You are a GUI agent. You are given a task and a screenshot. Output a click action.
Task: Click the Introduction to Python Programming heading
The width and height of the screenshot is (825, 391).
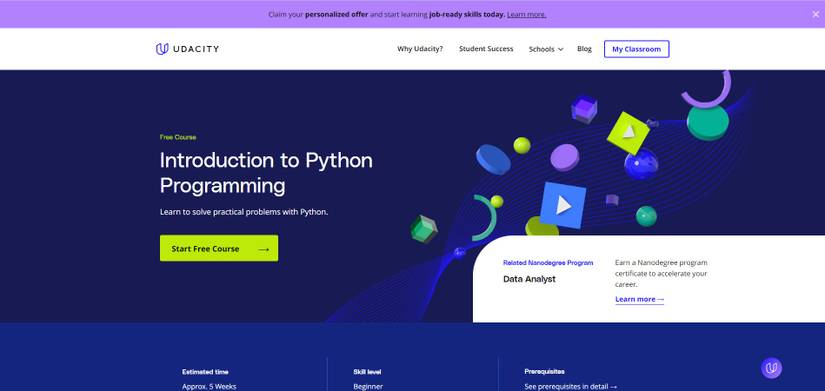click(266, 173)
